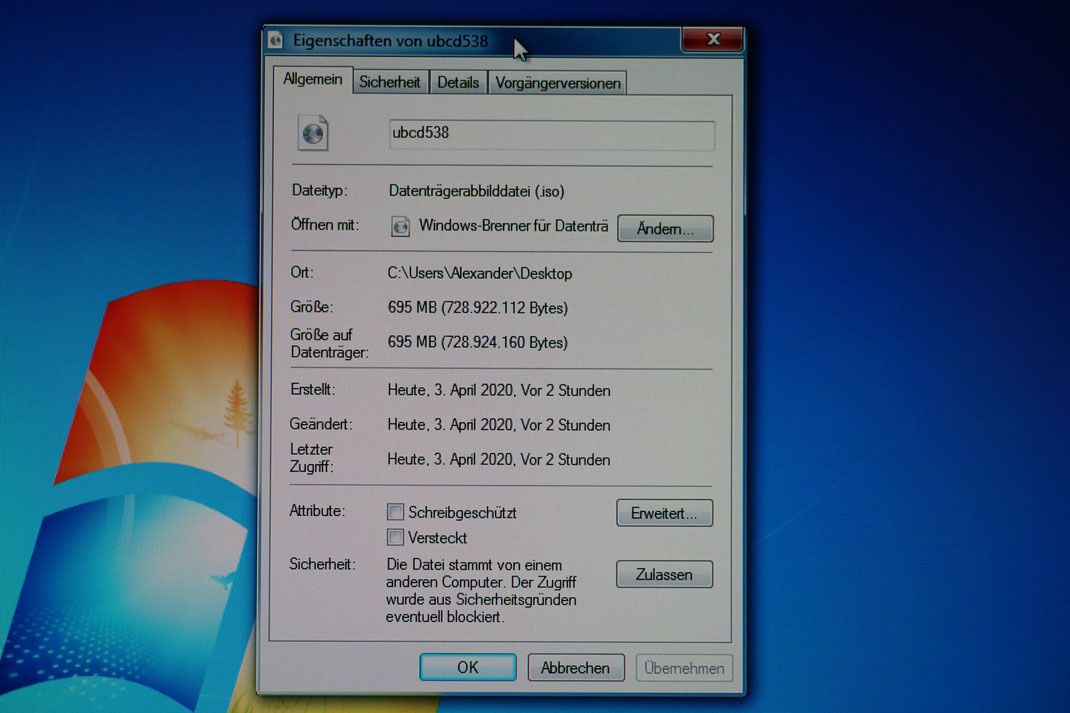Click Zulassen to unblock file
The height and width of the screenshot is (713, 1070).
tap(665, 574)
